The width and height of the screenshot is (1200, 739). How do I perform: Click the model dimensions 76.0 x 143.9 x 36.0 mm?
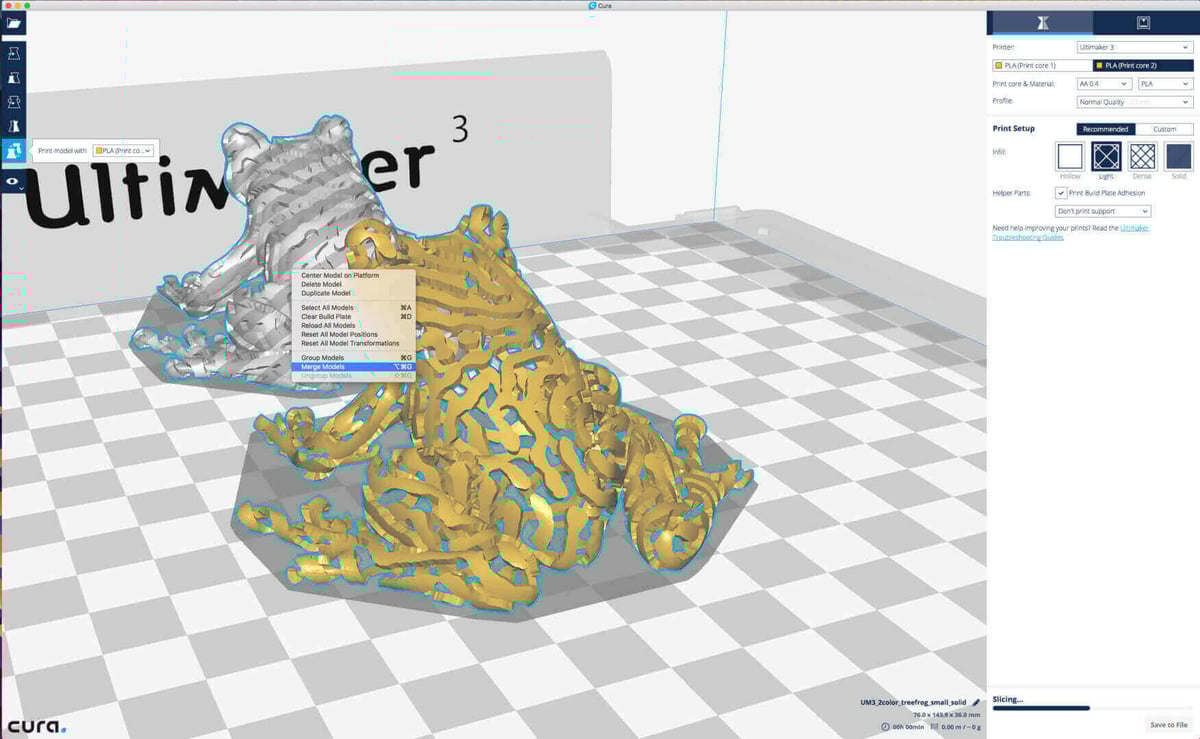(x=946, y=715)
